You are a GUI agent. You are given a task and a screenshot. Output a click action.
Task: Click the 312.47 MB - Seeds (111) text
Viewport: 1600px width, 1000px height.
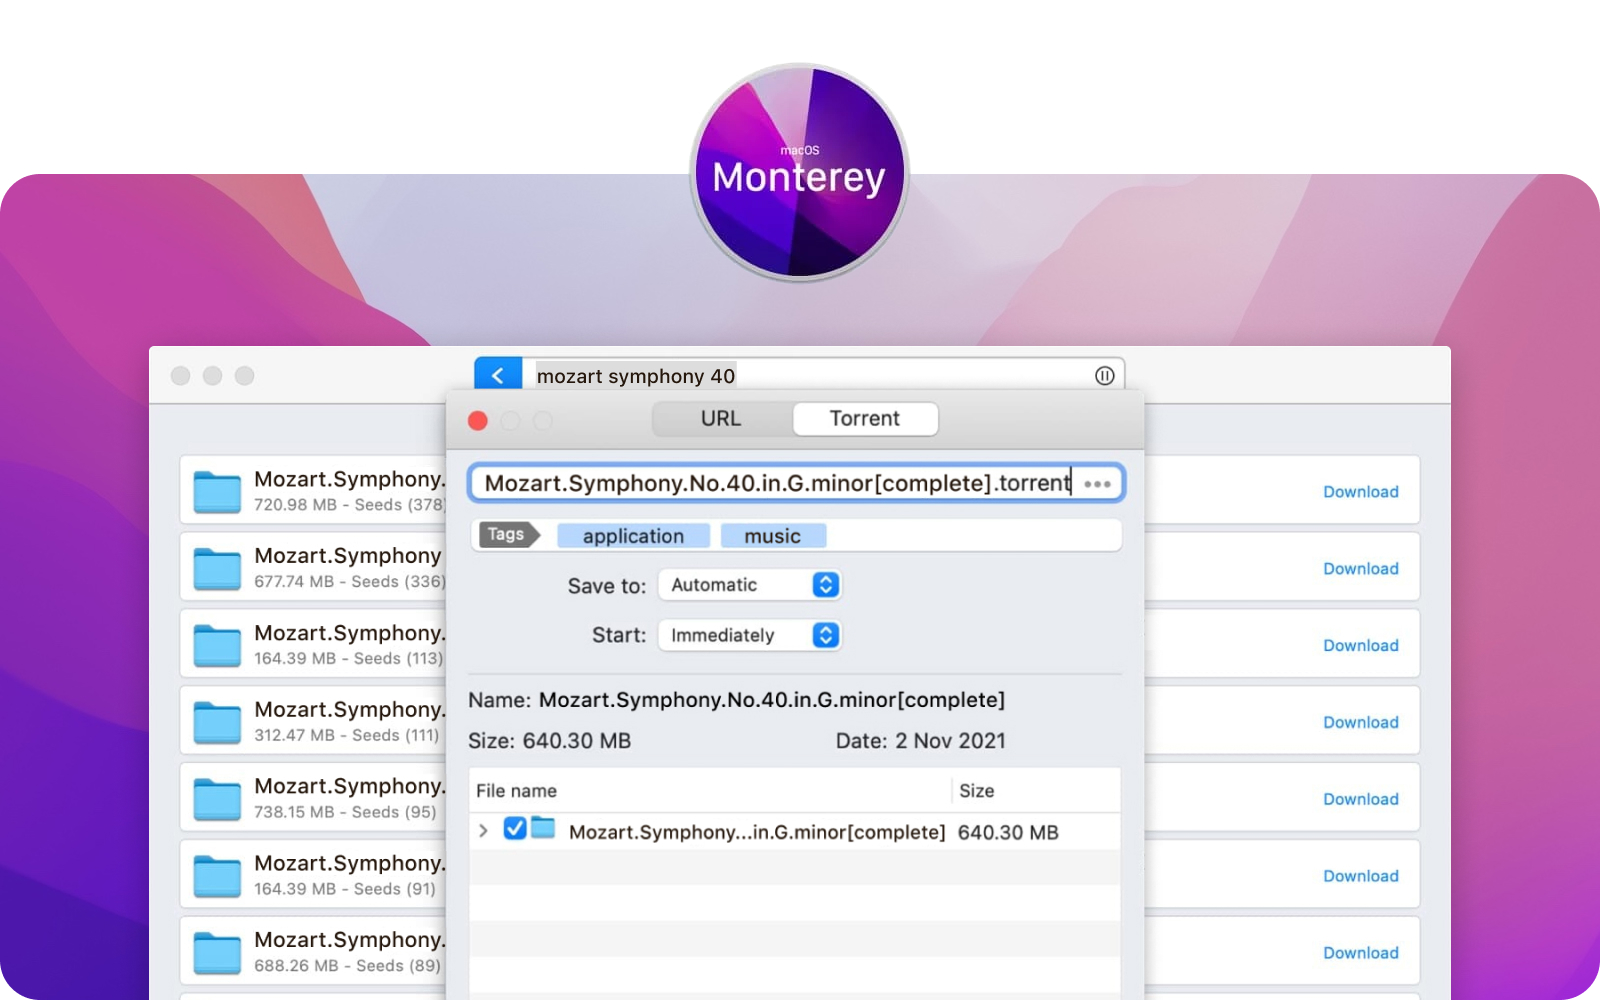(347, 735)
